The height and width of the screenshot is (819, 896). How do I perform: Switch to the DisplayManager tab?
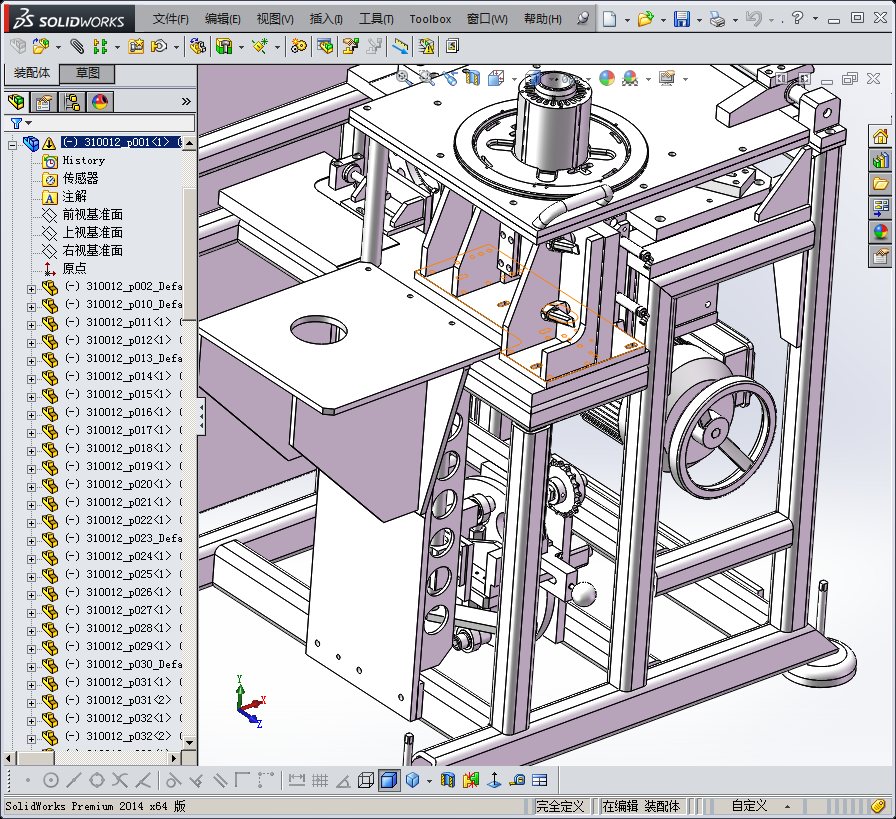tap(100, 102)
